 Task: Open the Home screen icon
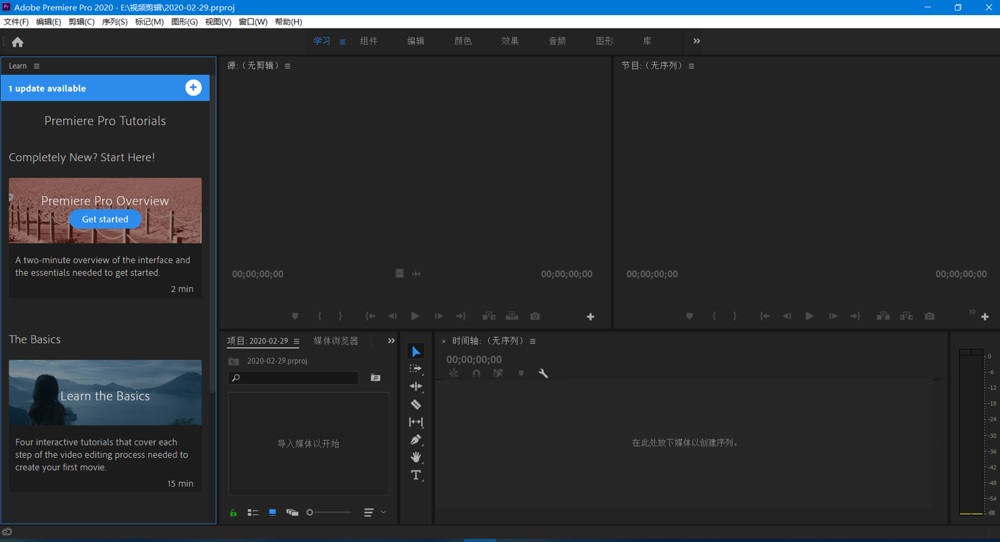17,42
